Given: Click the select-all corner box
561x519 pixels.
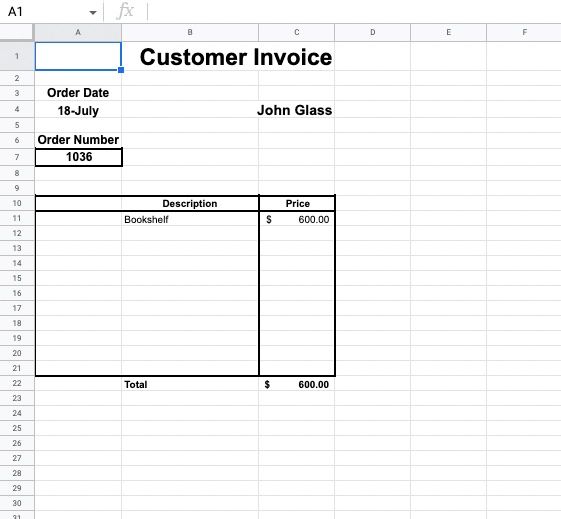Looking at the screenshot, I should click(17, 32).
